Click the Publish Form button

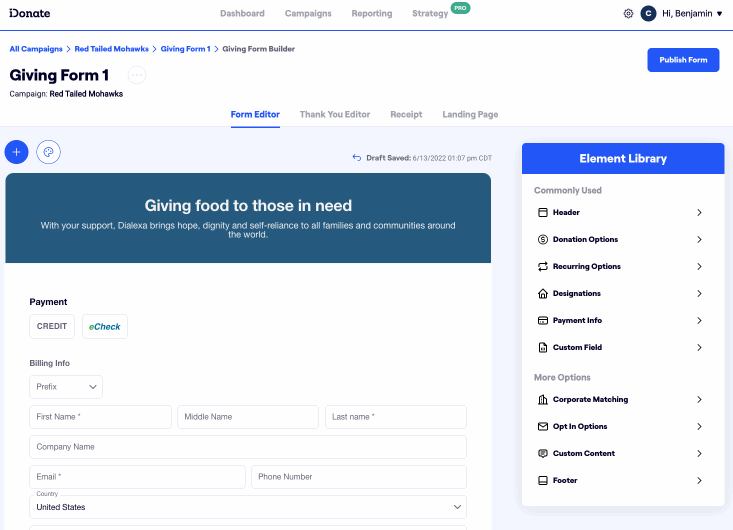click(683, 60)
